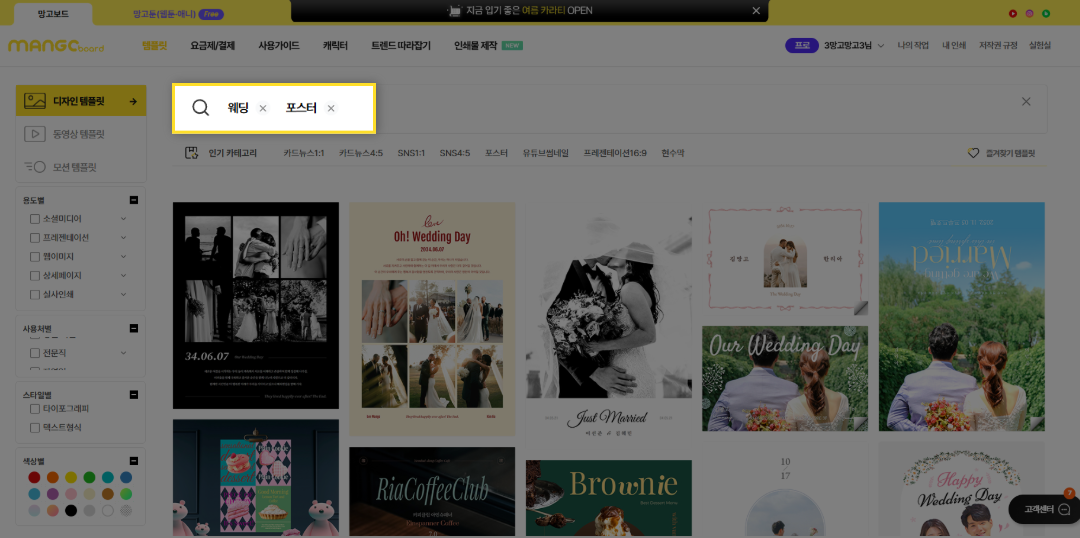Expand the 프레젠테이션 chevron
The height and width of the screenshot is (538, 1080).
[x=123, y=238]
